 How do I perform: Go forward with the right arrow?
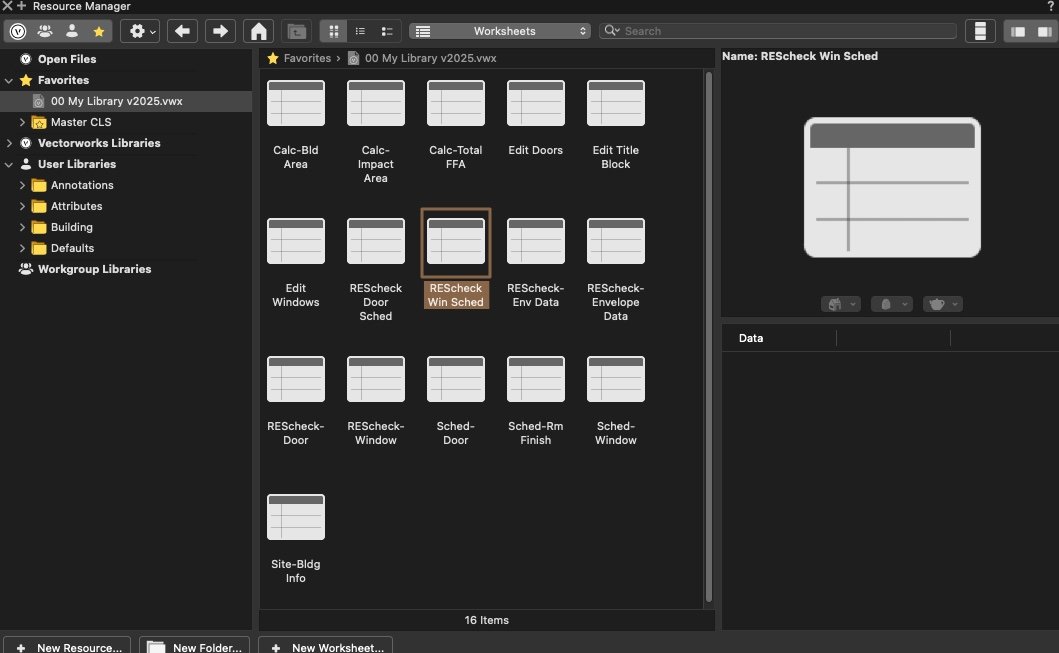219,31
